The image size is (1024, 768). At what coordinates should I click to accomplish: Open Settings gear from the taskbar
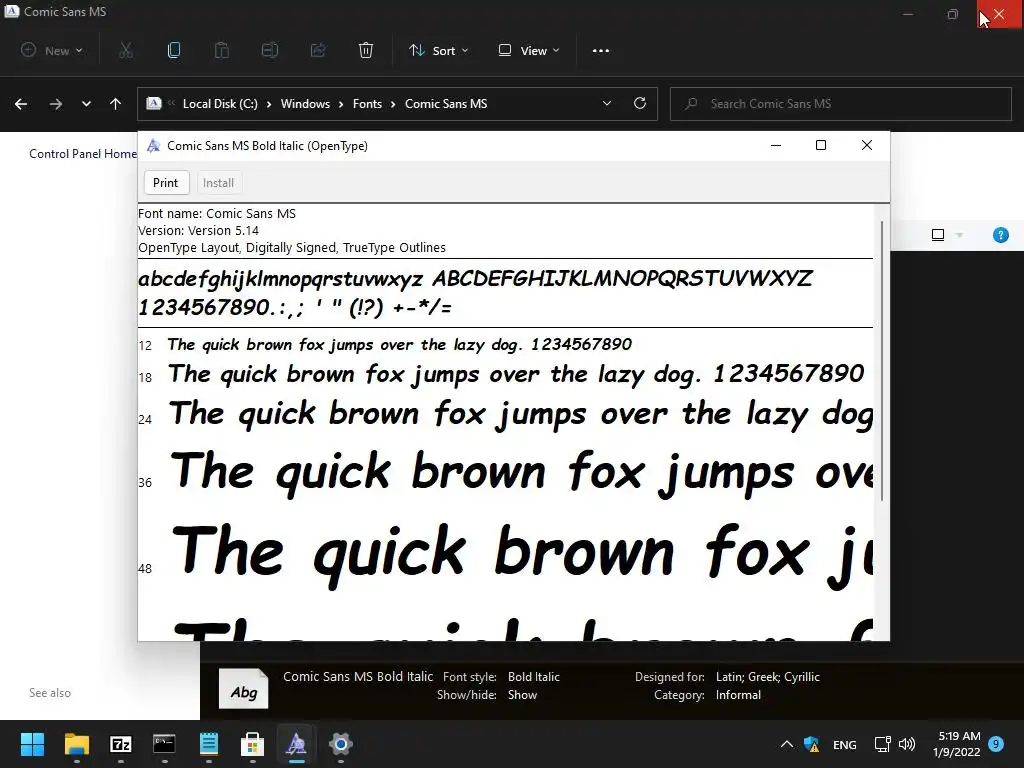tap(340, 744)
